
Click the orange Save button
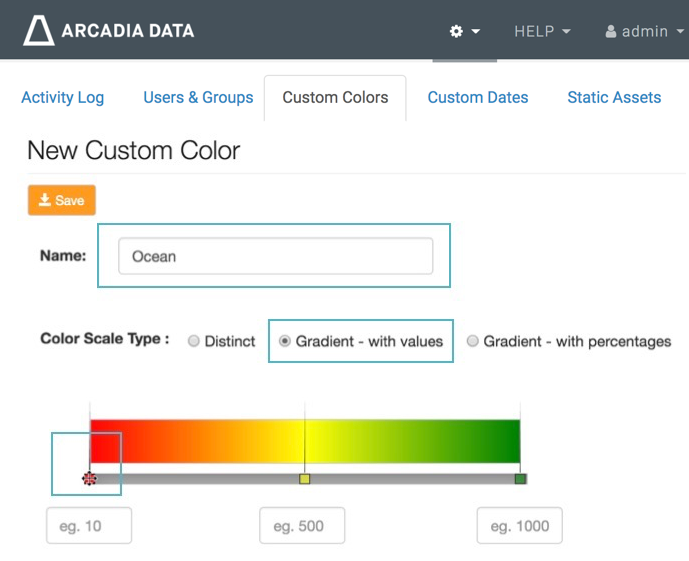point(61,200)
